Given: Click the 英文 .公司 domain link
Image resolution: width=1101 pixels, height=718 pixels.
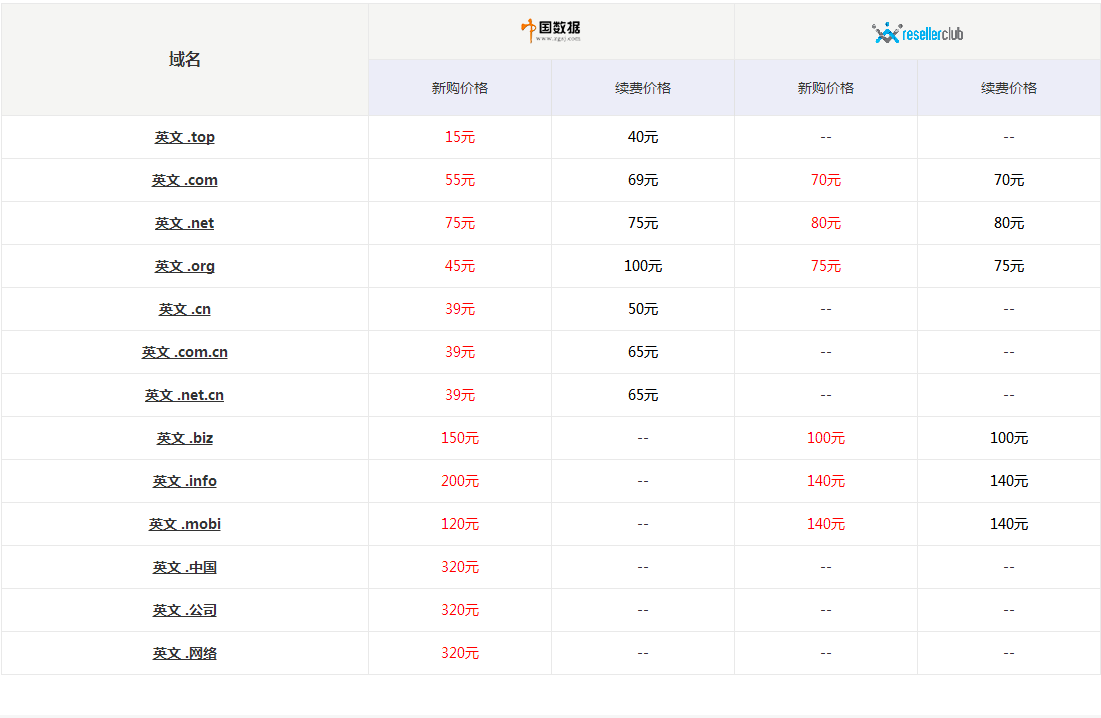Looking at the screenshot, I should click(184, 610).
